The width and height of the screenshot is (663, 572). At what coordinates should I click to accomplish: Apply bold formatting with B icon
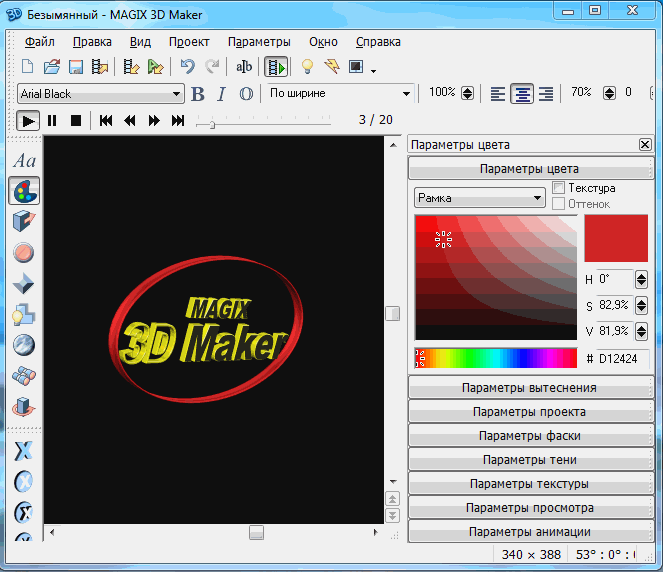point(197,94)
